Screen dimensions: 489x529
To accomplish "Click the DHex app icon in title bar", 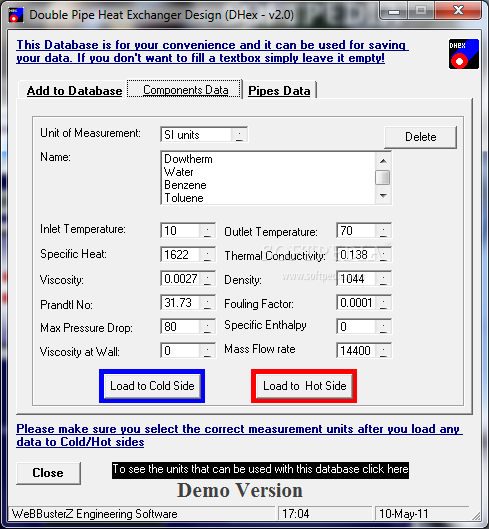I will (15, 15).
